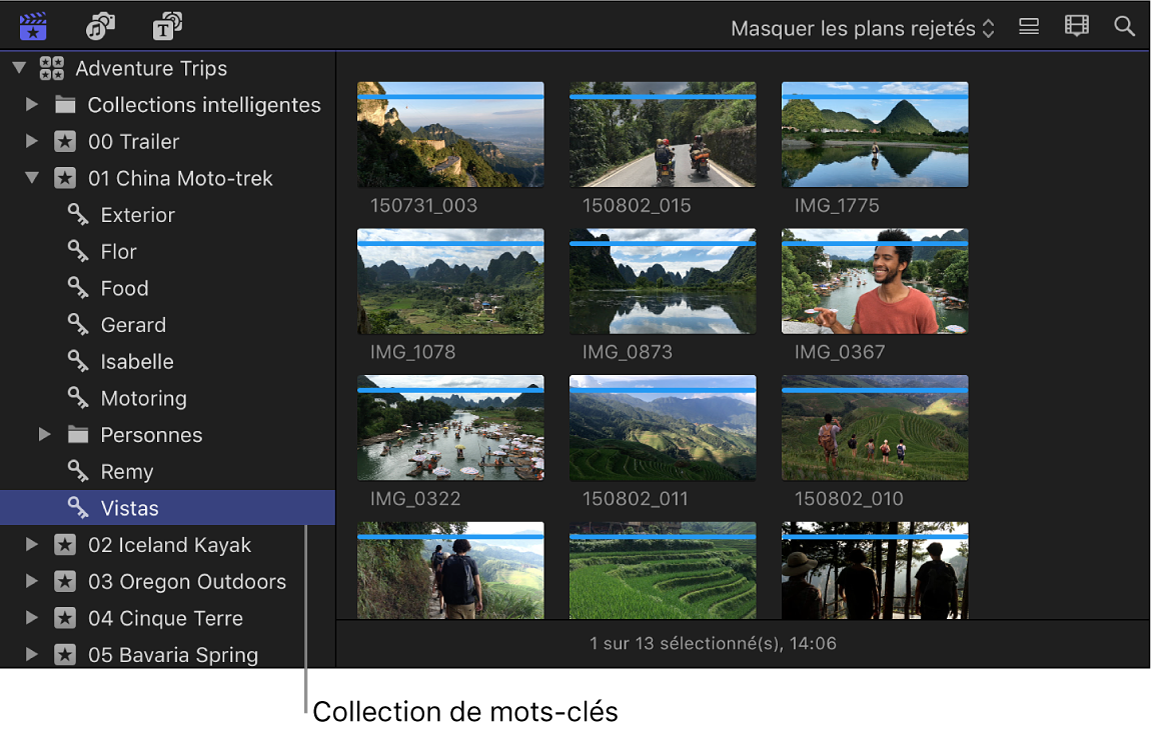Open the Libraries sidebar with the clapboard icon
The height and width of the screenshot is (734, 1152).
click(x=32, y=26)
